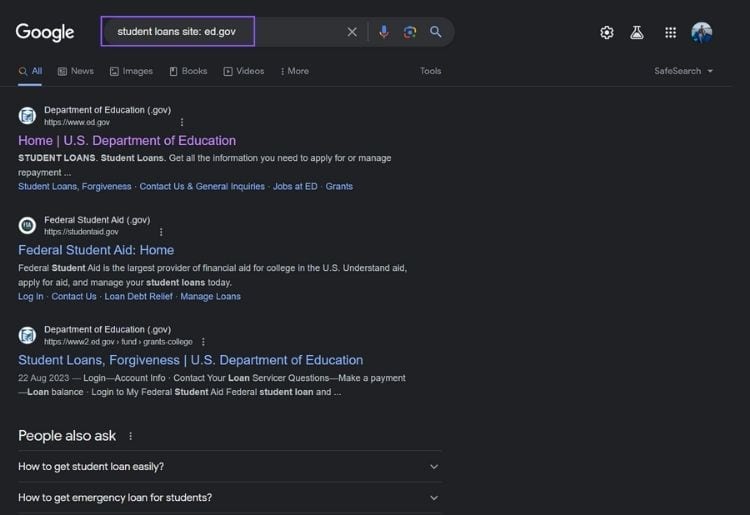Expand 'How to get student loan easily?'
Screen dimensions: 750x515
(230, 467)
